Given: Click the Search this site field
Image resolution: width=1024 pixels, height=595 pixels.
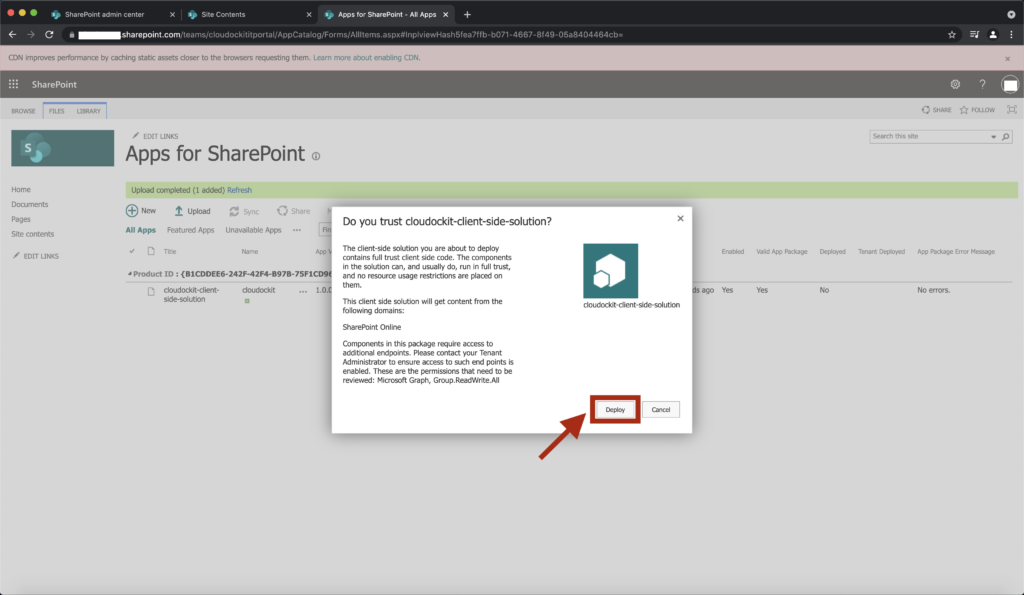Looking at the screenshot, I should 929,137.
